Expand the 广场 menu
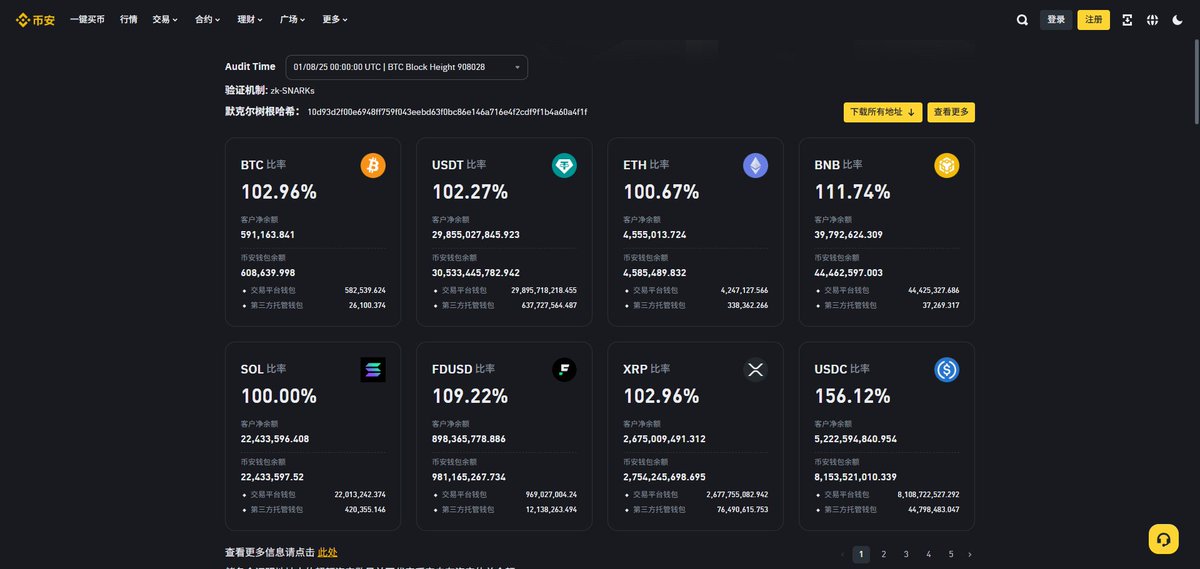Screen dimensions: 1200x569 point(293,19)
